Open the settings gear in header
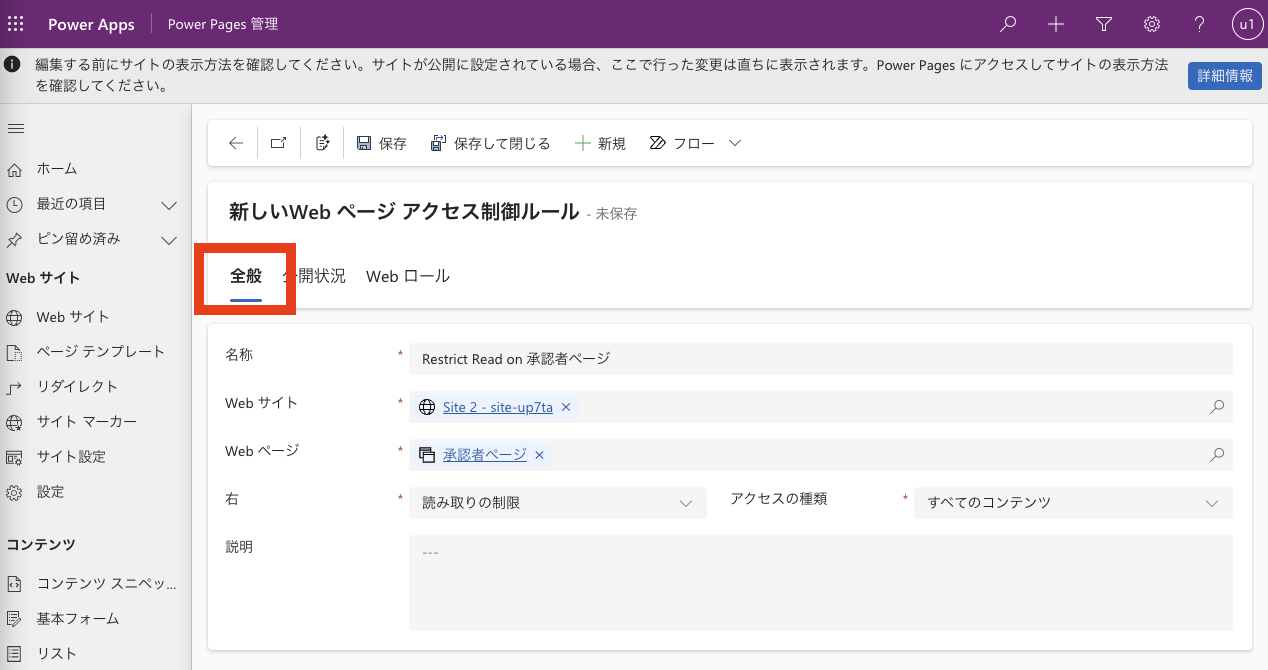 [1152, 24]
